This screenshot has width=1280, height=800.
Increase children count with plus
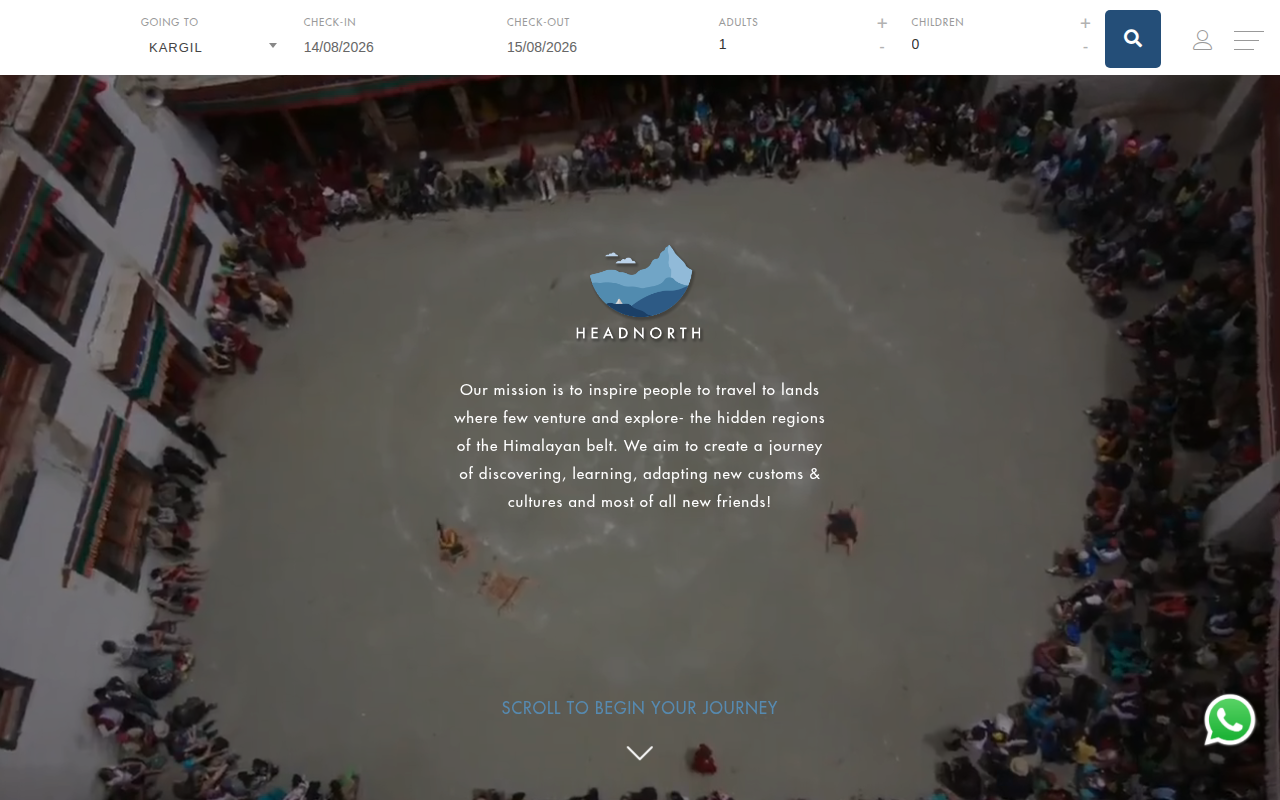[x=1085, y=23]
